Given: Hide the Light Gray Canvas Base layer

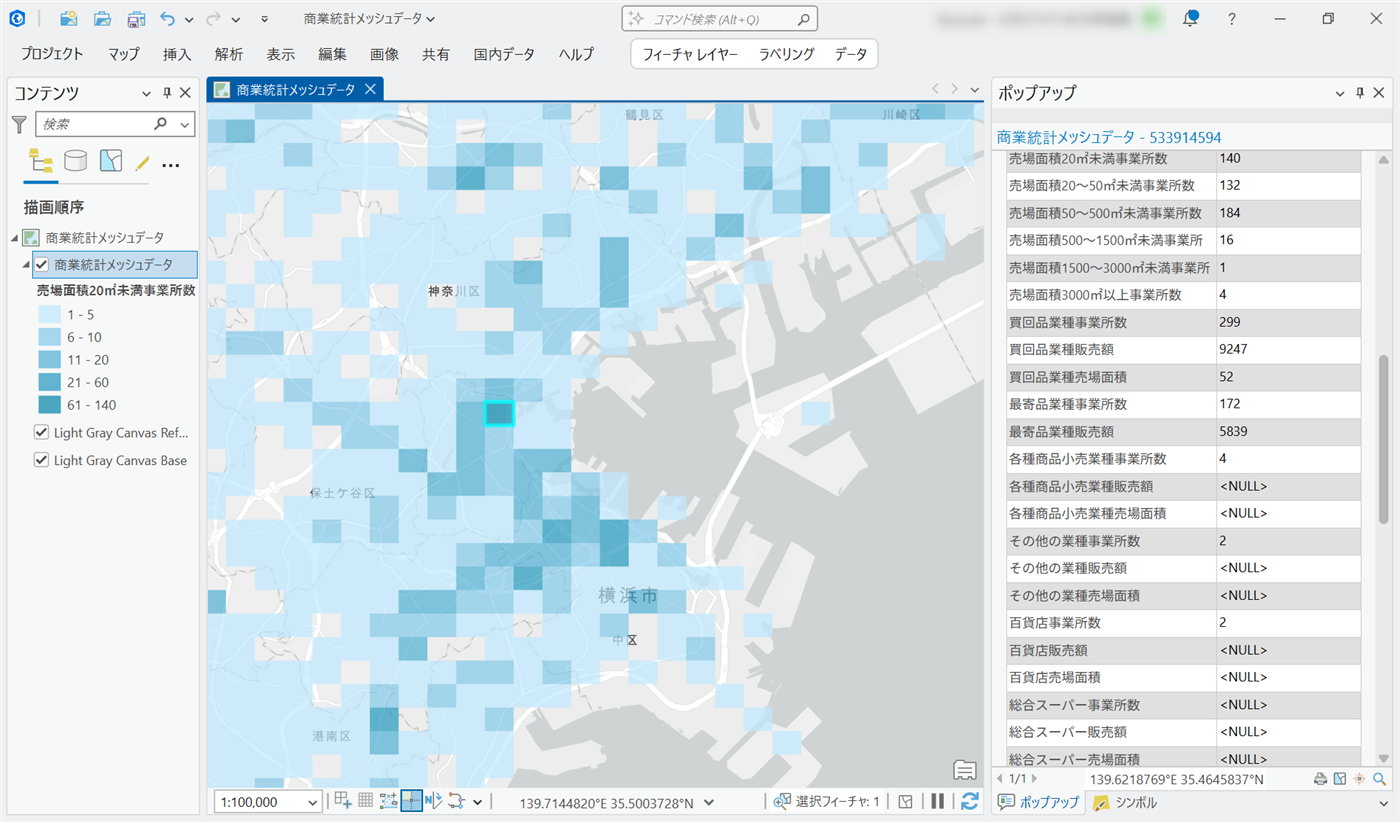Looking at the screenshot, I should tap(42, 460).
